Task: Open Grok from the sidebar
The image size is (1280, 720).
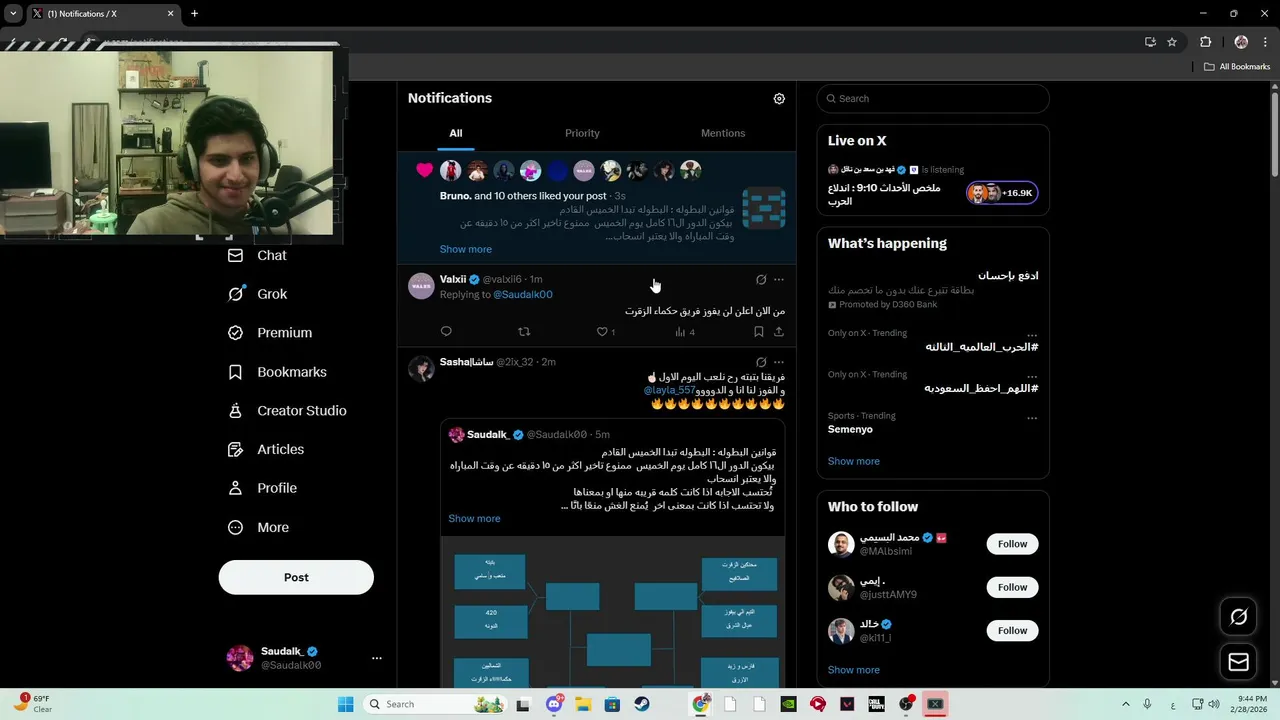Action: (258, 294)
